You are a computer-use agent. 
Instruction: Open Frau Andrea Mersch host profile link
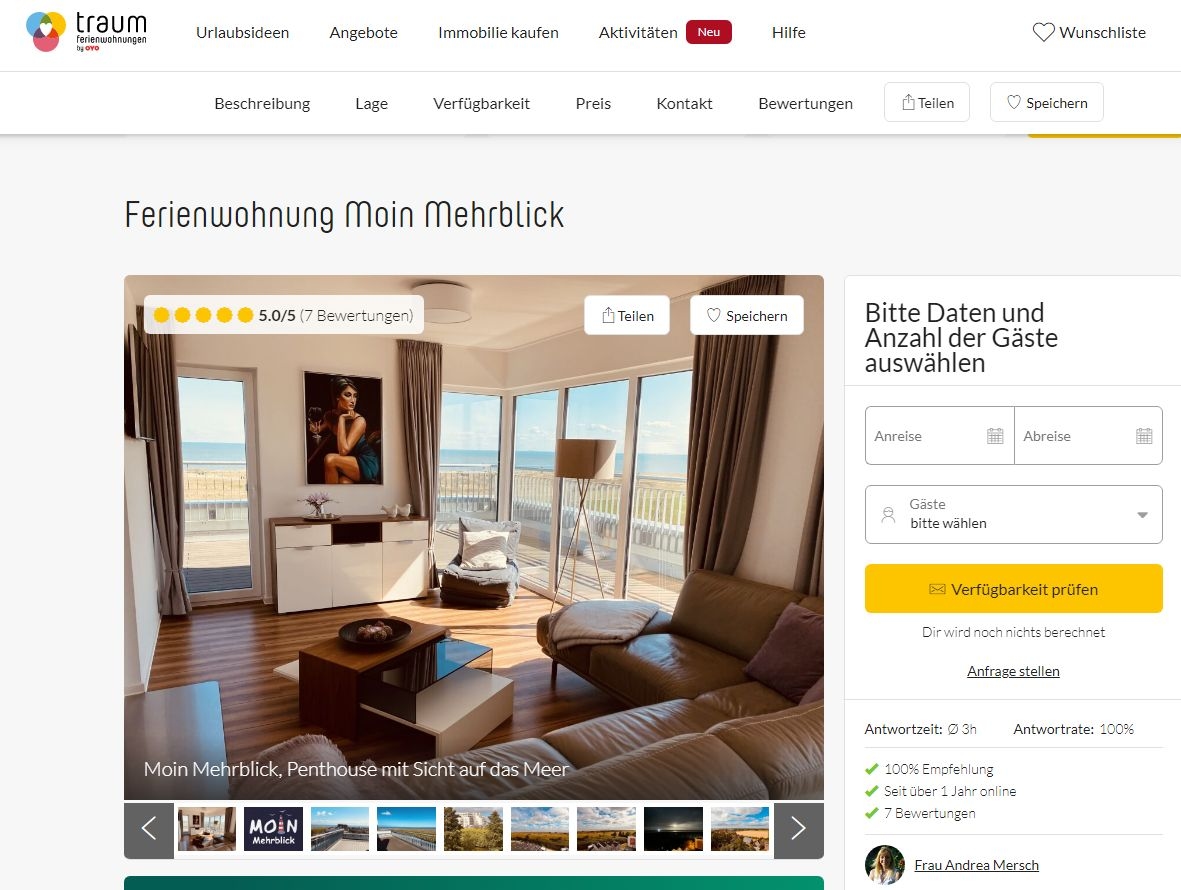976,865
